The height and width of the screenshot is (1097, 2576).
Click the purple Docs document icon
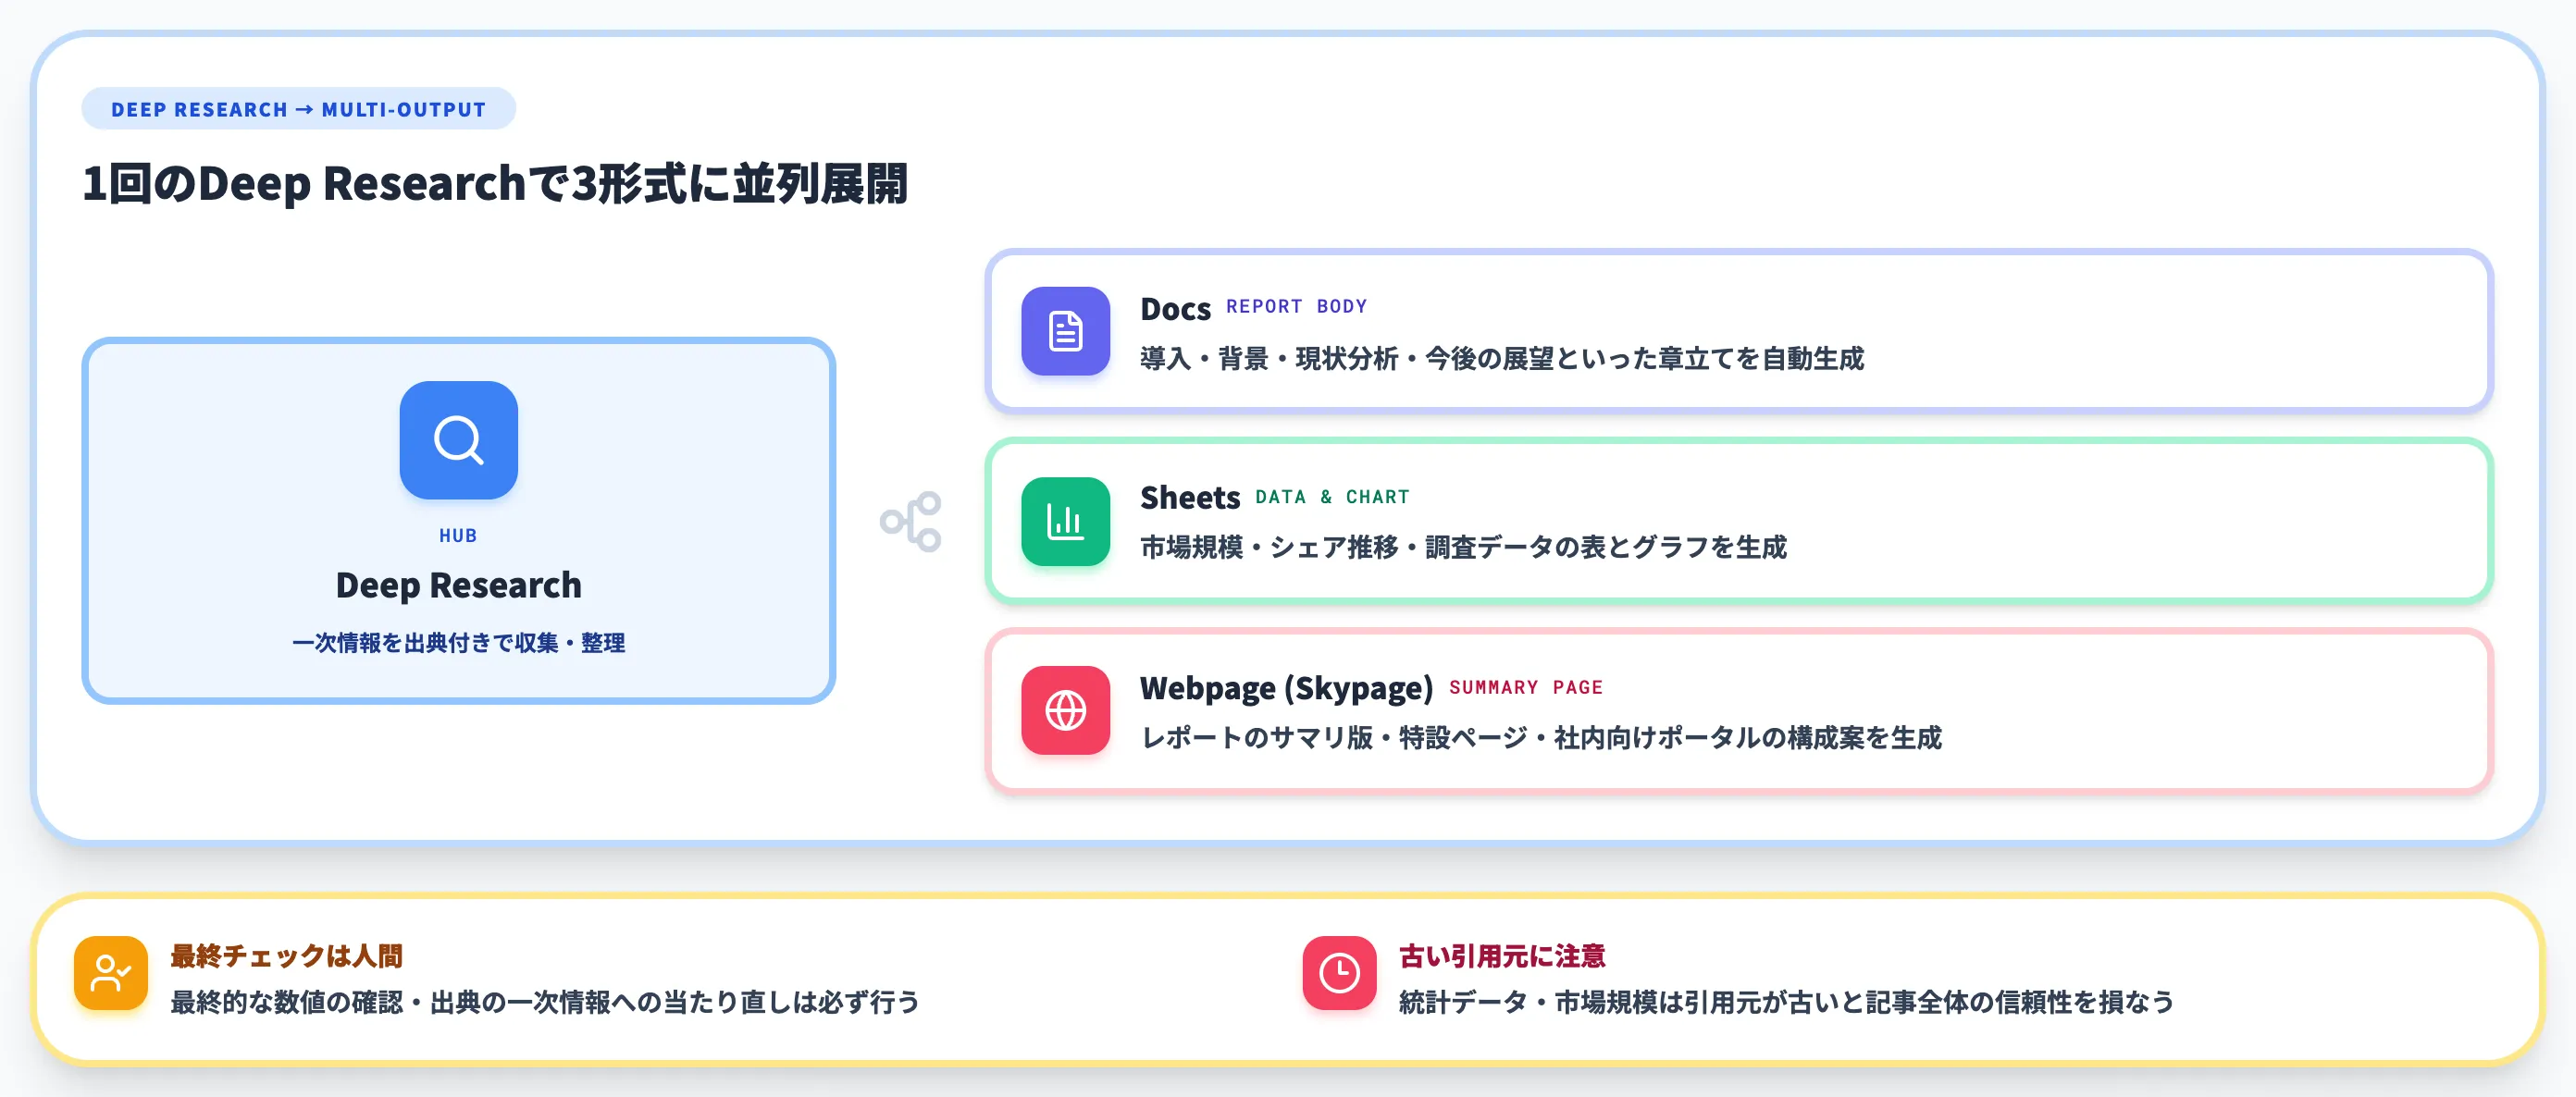pos(1065,331)
